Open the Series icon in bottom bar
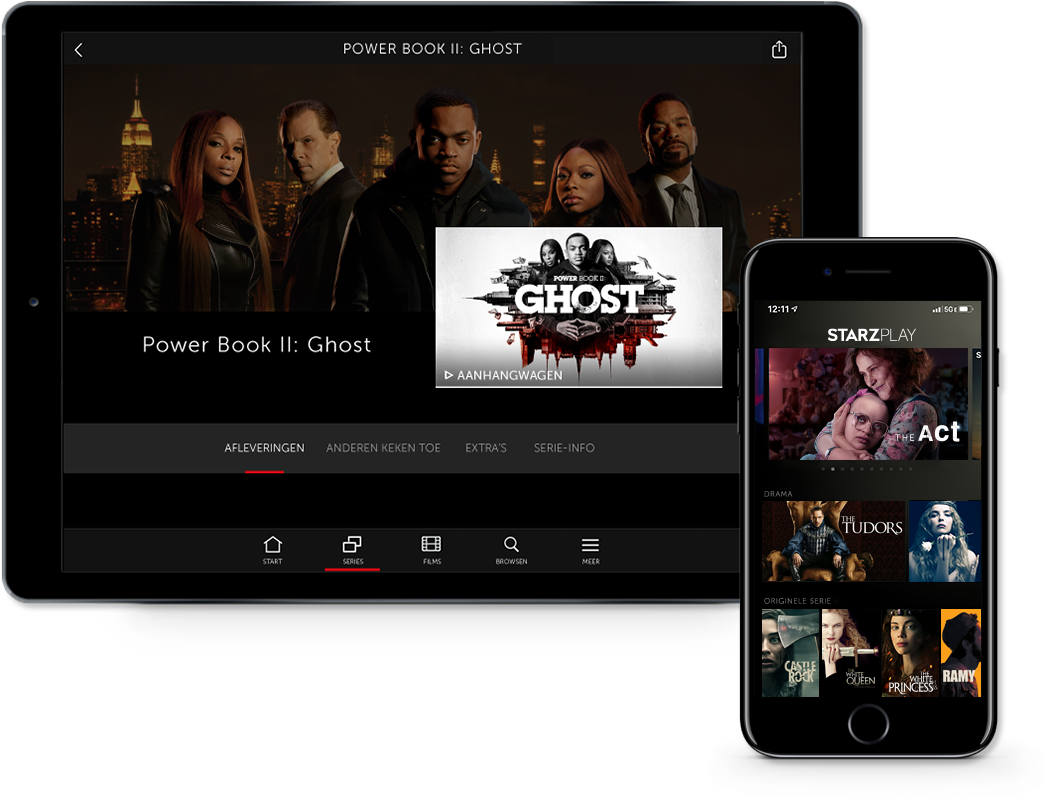Screen dimensions: 1046x802 (352, 550)
